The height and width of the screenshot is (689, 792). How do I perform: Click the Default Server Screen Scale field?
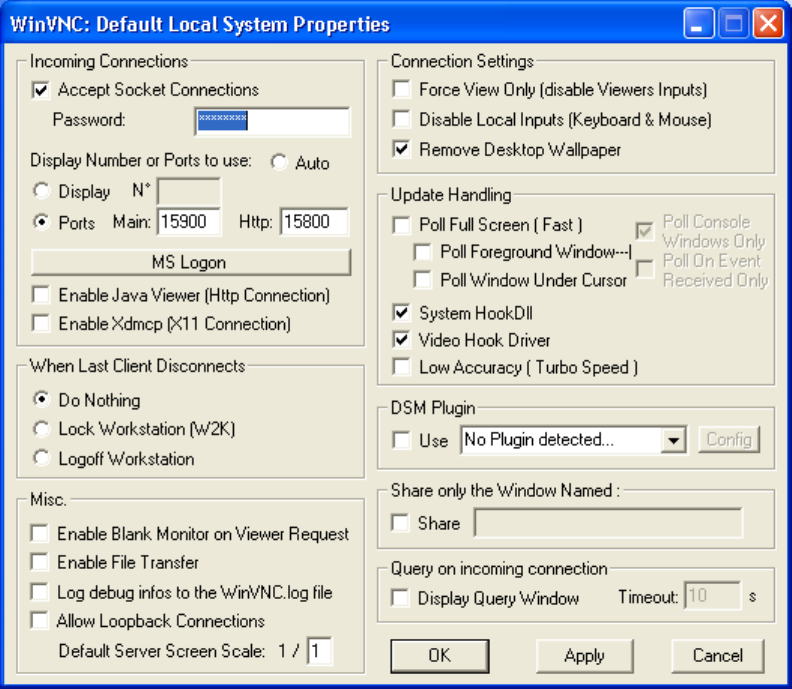(x=319, y=651)
